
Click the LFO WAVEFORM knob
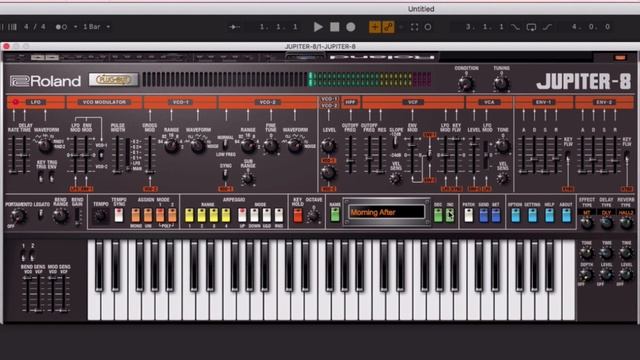tap(45, 145)
